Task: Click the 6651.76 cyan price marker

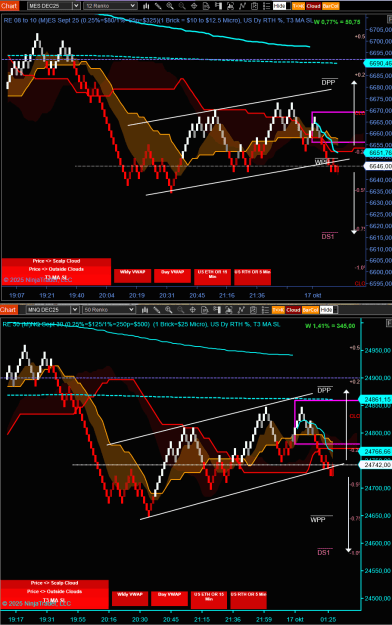Action: 379,153
